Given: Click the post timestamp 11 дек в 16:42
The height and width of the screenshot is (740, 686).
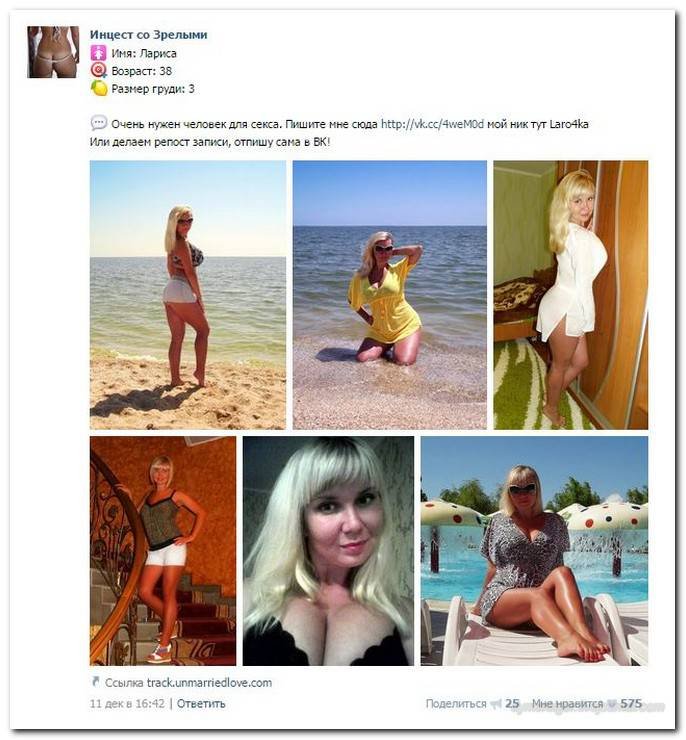Looking at the screenshot, I should (127, 704).
